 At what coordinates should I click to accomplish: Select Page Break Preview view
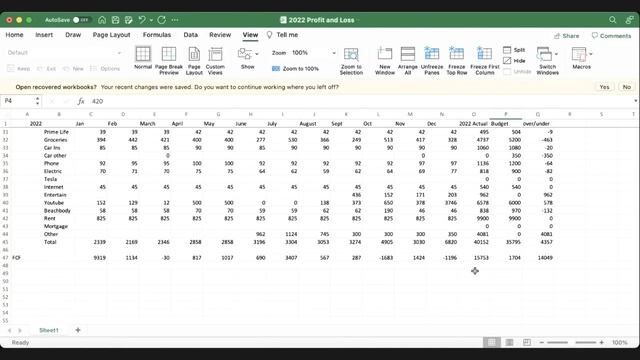169,60
